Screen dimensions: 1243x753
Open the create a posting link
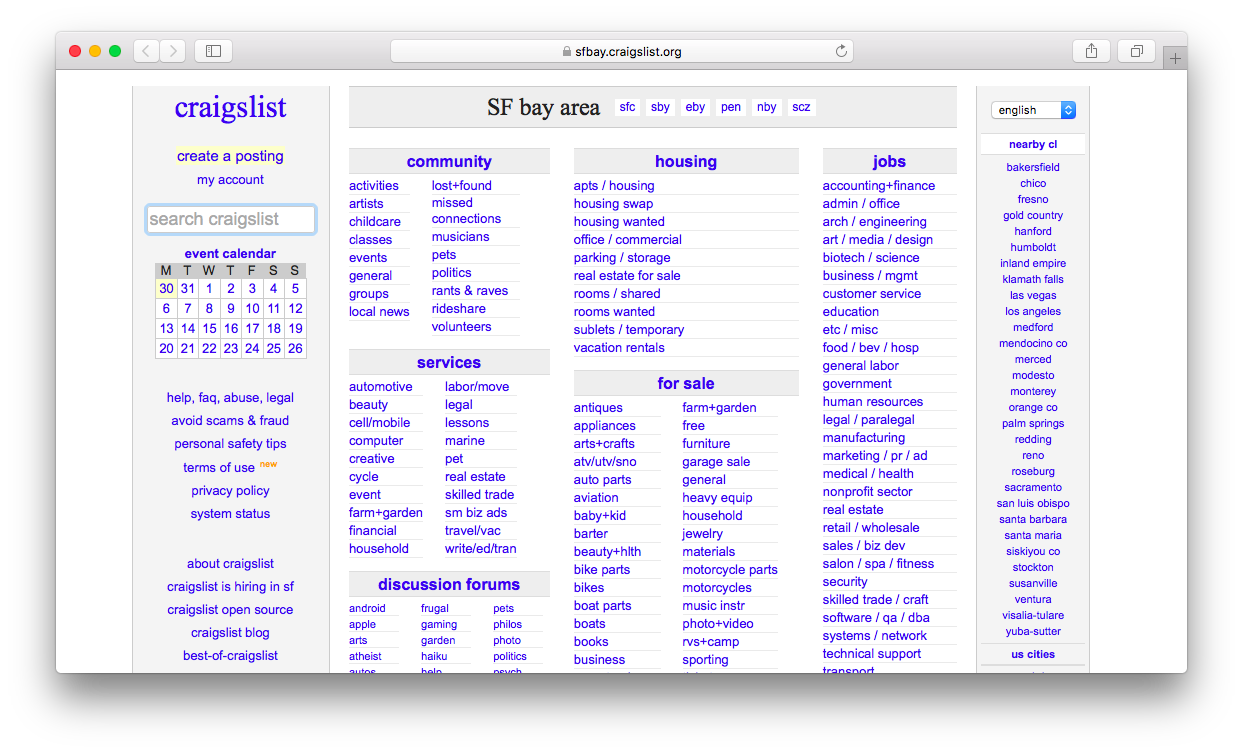click(x=230, y=156)
